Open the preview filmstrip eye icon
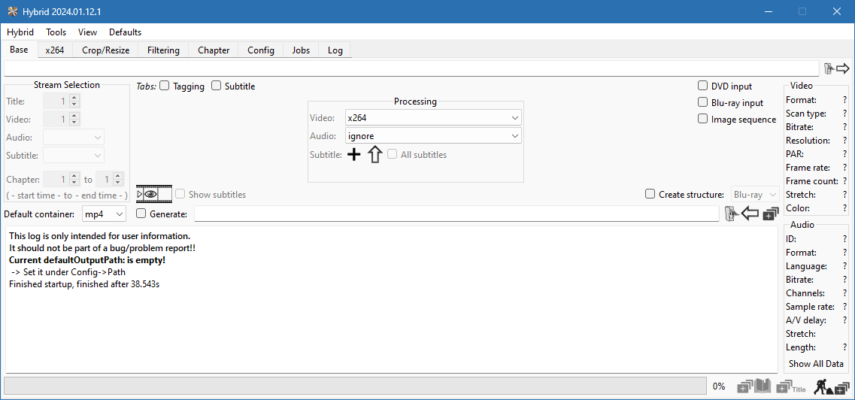This screenshot has width=855, height=400. coord(153,194)
